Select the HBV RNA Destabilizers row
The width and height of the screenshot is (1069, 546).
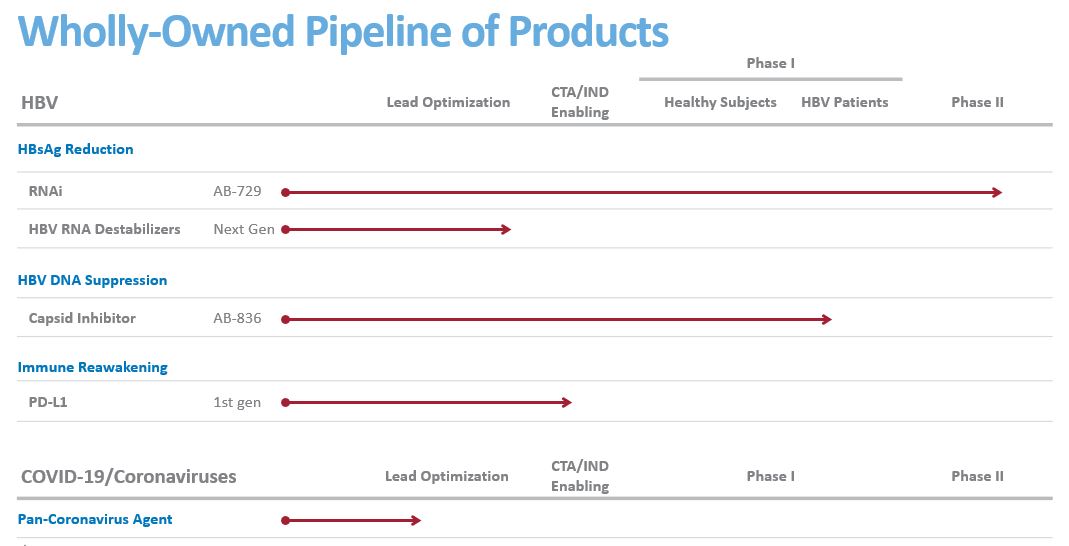(104, 229)
